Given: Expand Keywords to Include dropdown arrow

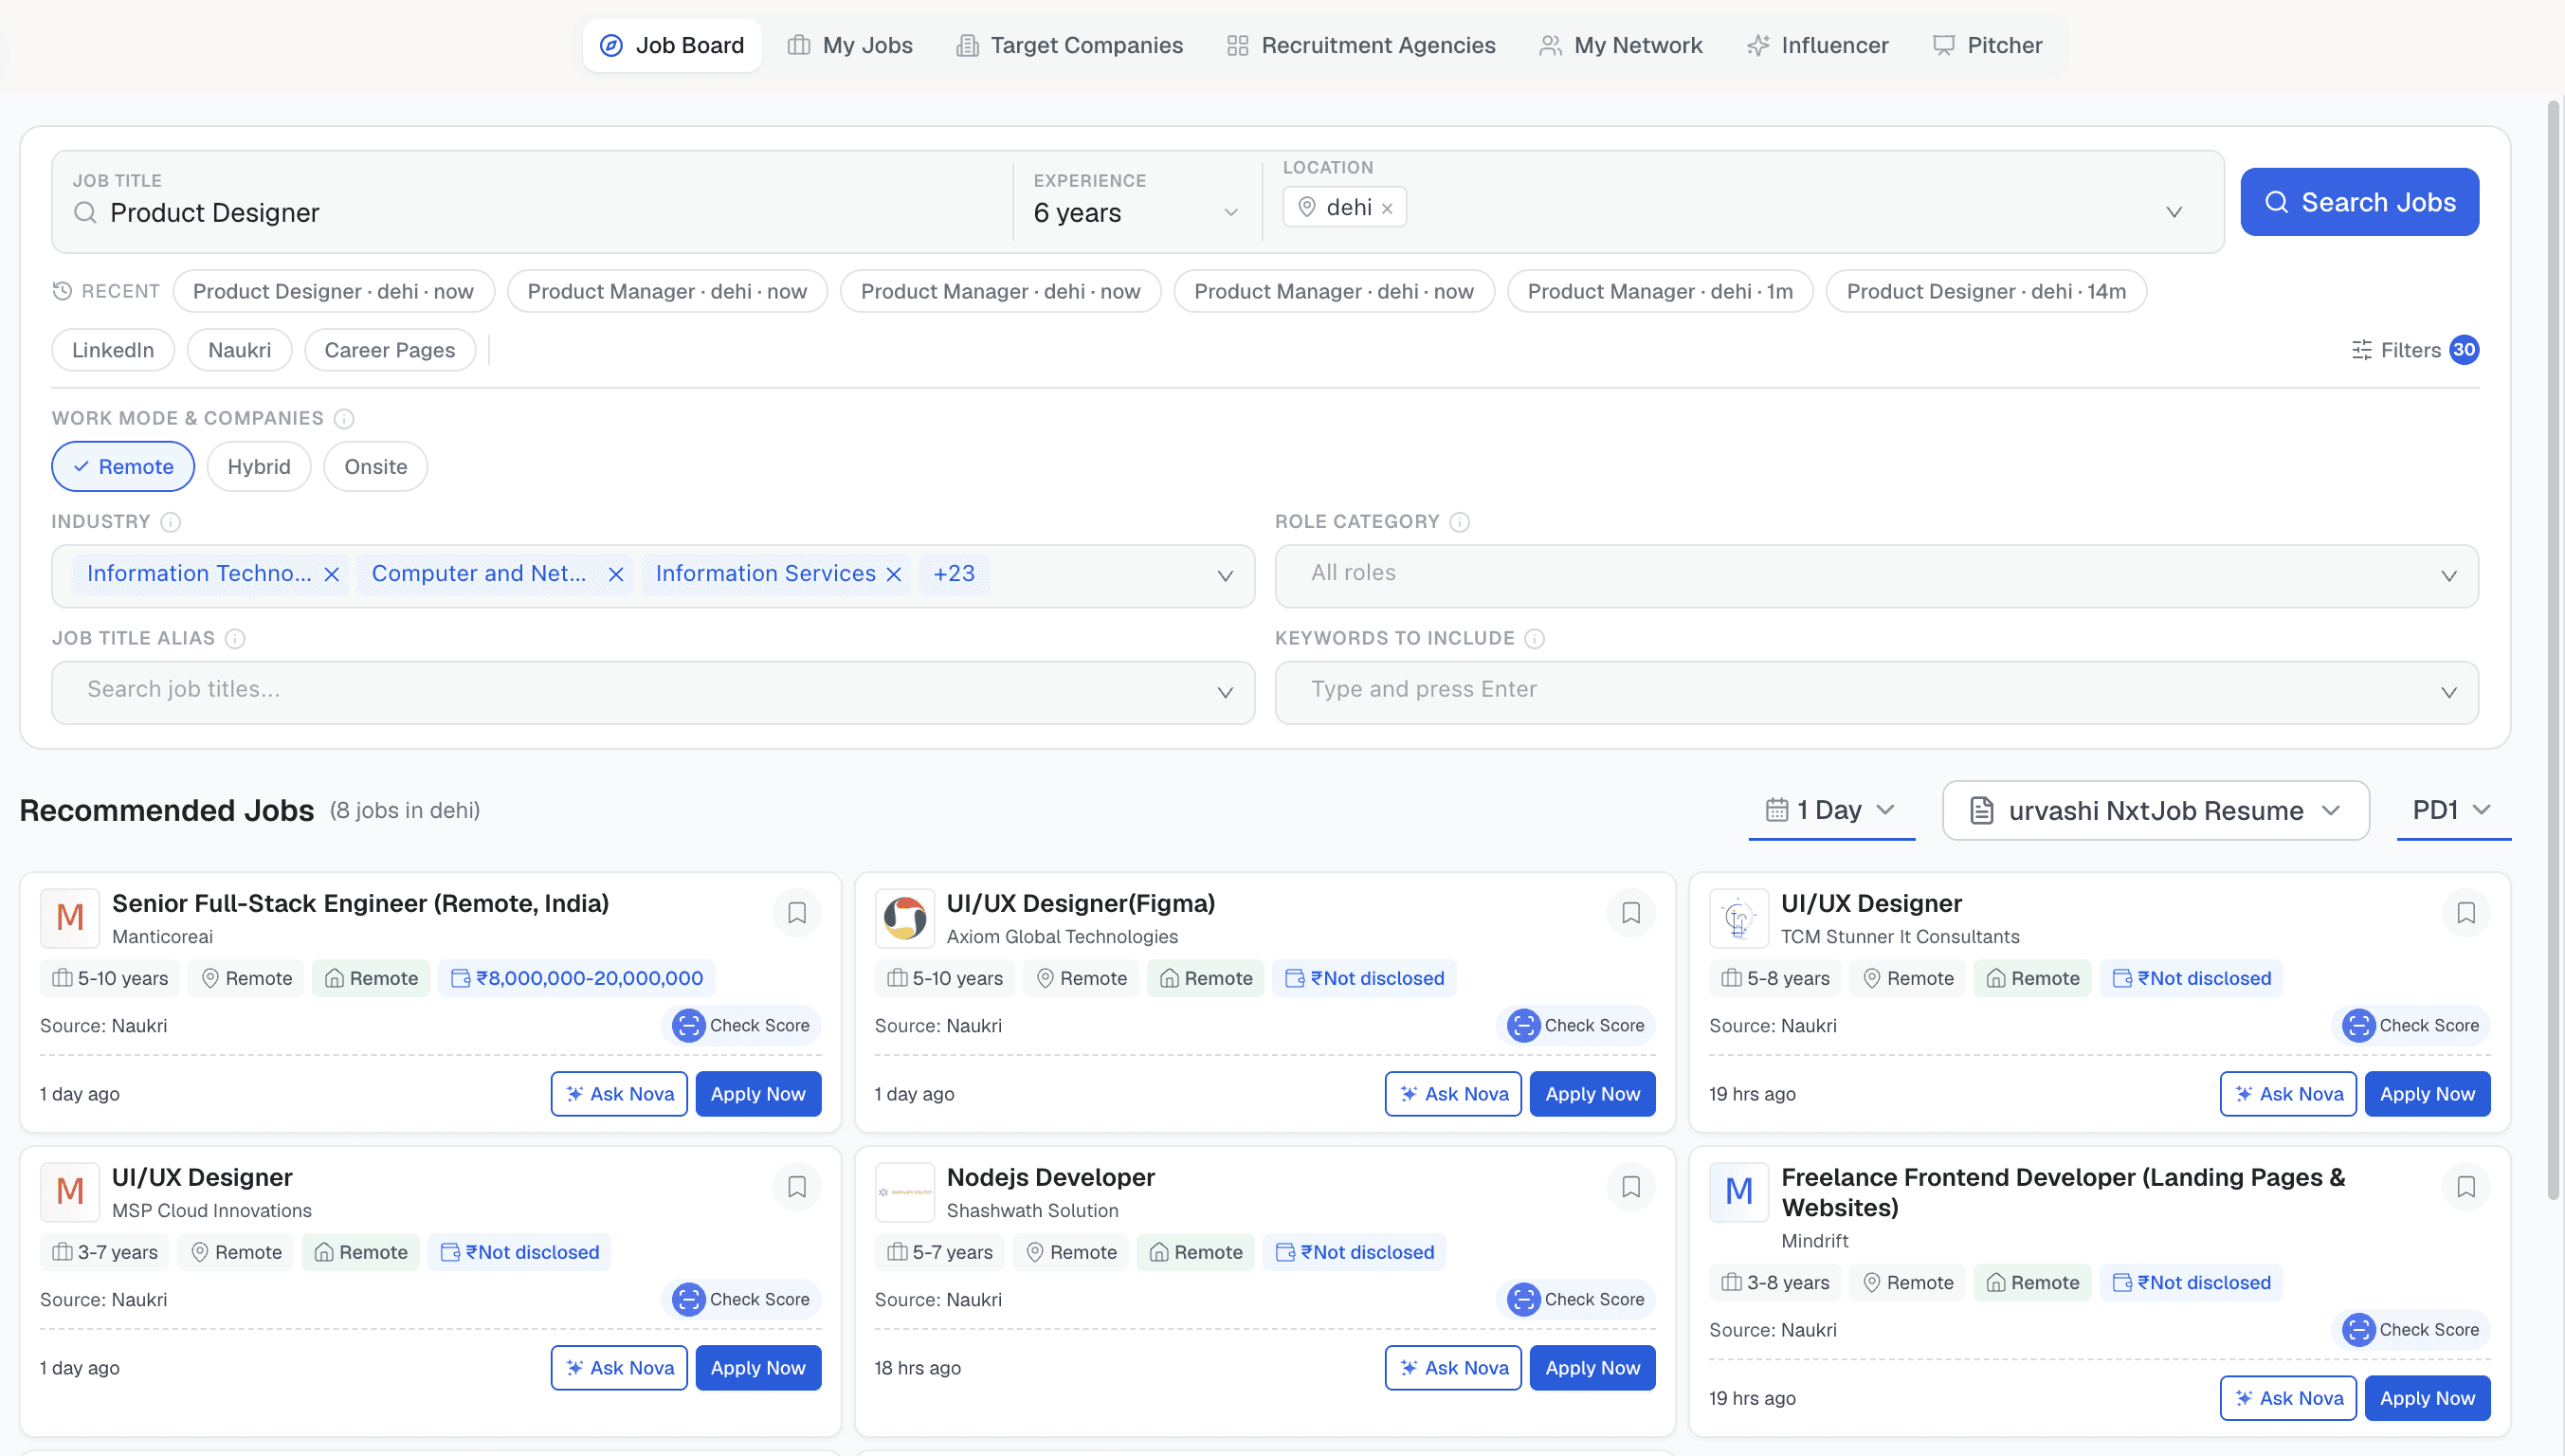Looking at the screenshot, I should pos(2449,693).
